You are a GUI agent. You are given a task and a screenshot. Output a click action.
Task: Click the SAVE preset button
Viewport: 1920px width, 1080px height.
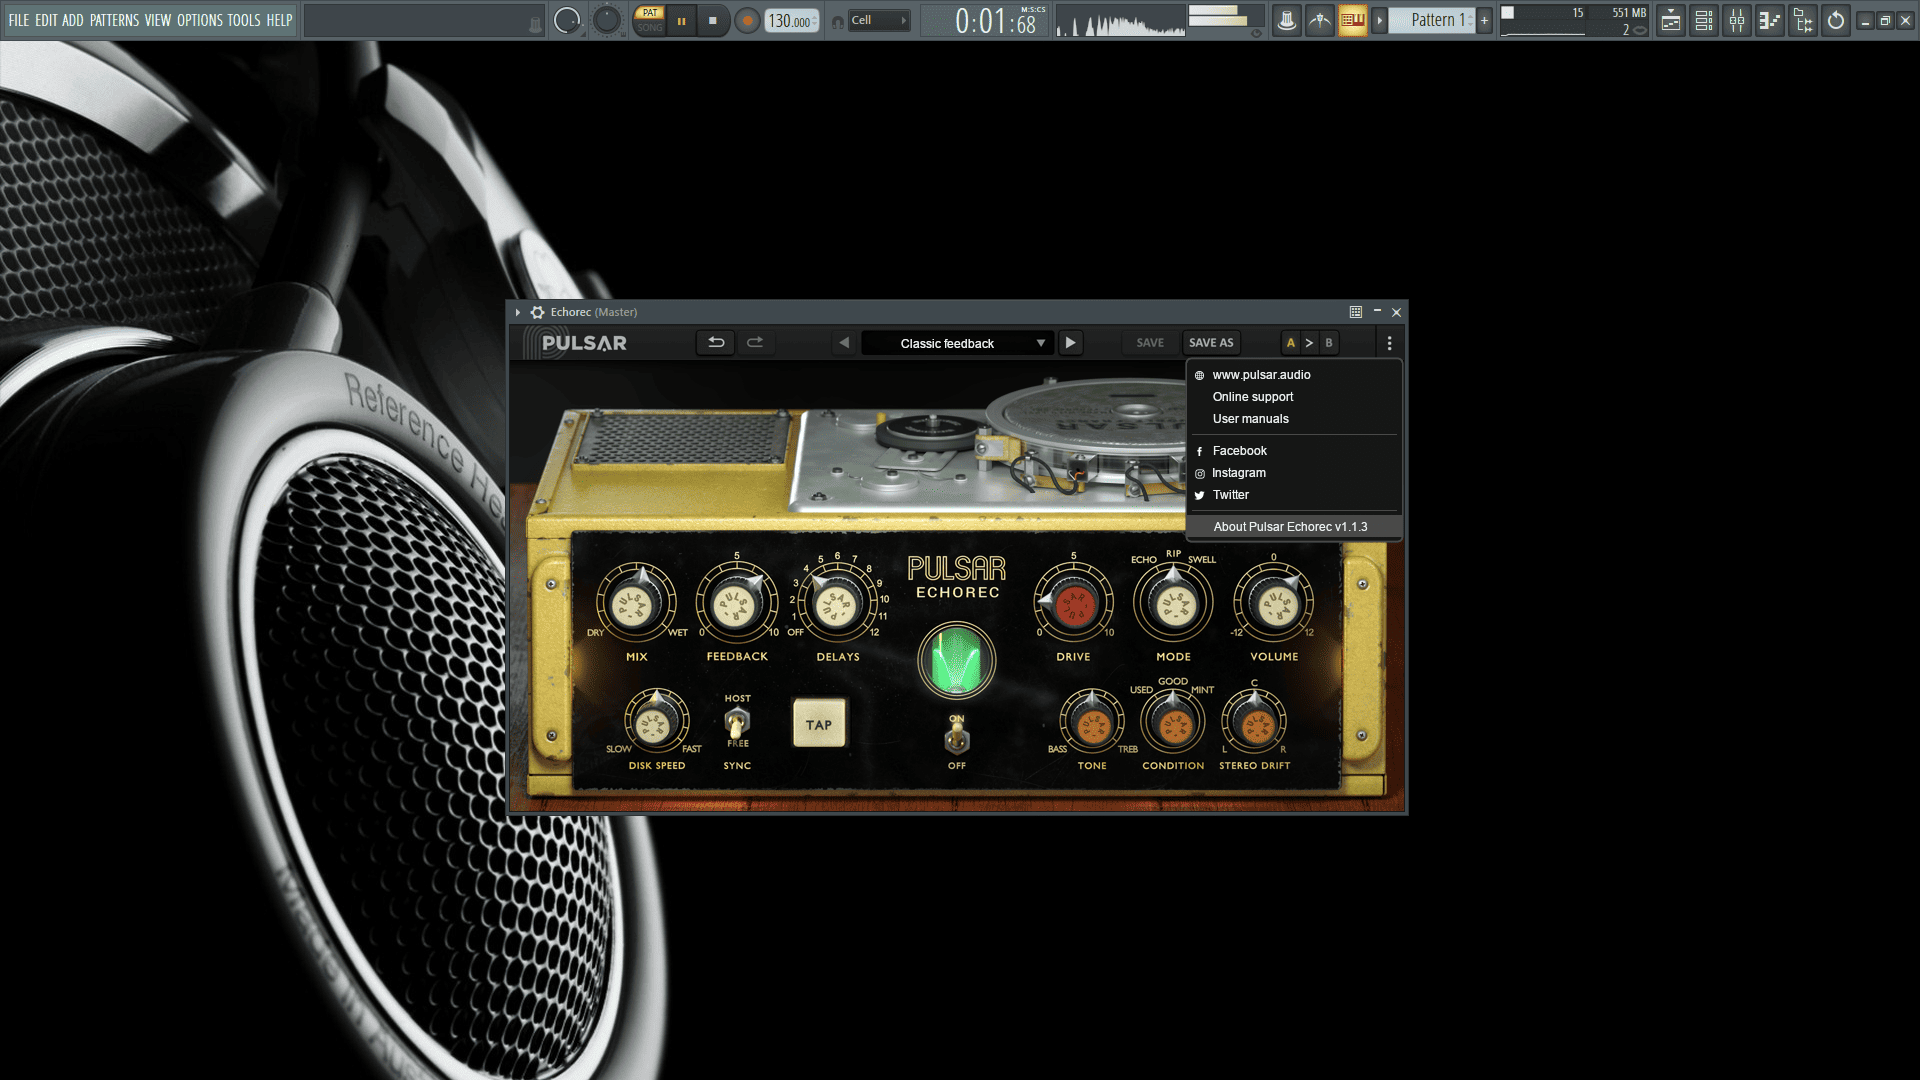[x=1150, y=343]
